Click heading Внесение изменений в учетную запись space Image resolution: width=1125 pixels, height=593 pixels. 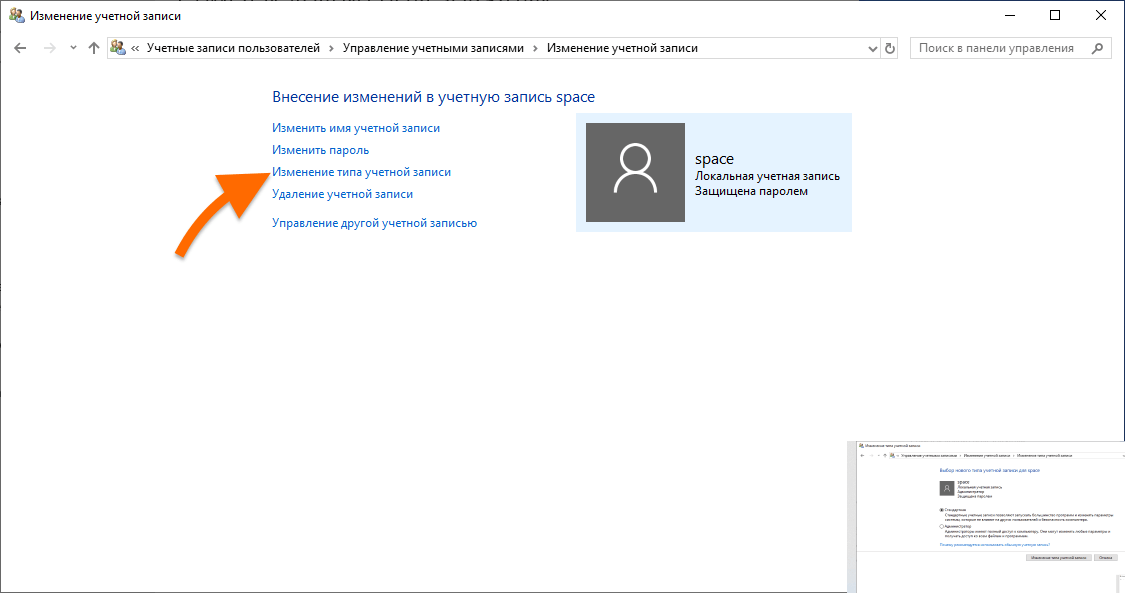coord(433,97)
